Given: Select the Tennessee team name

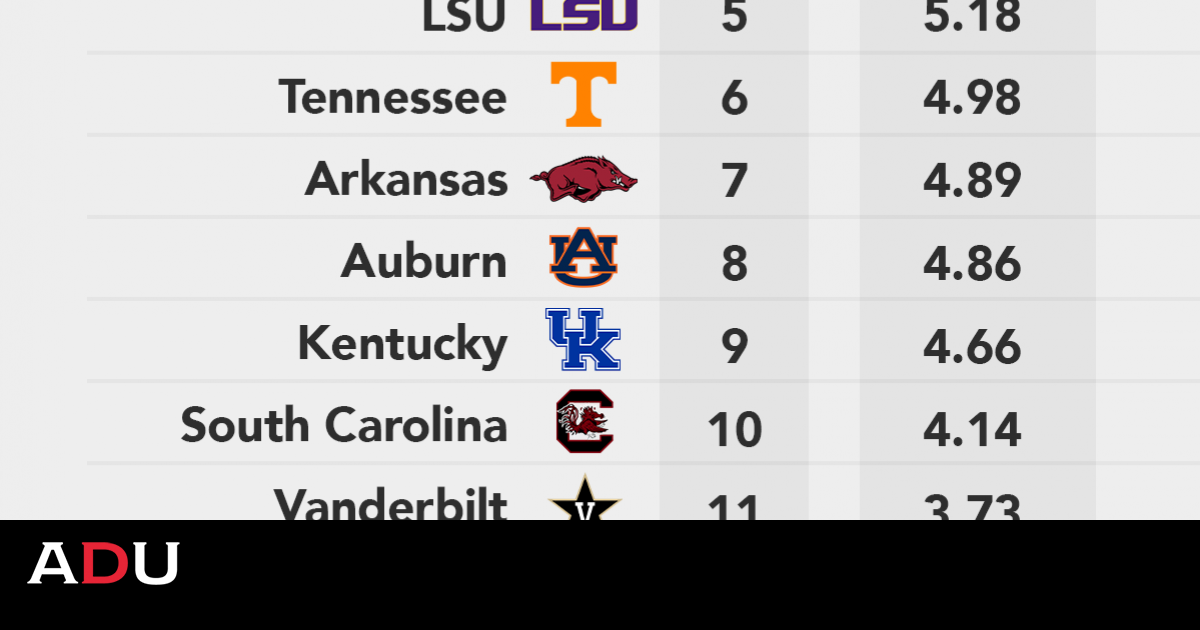Looking at the screenshot, I should coord(393,97).
